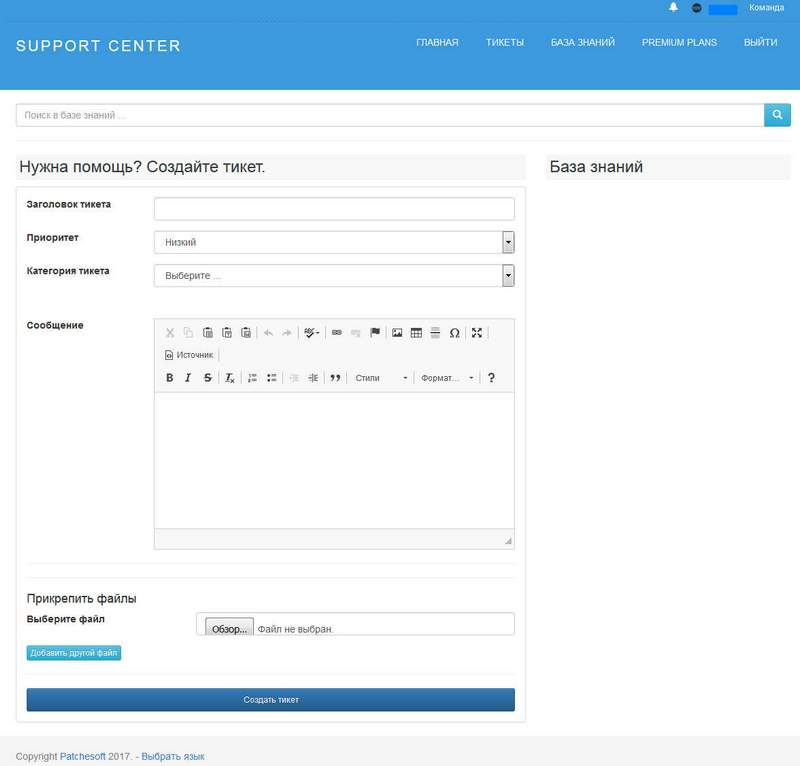
Task: Click the Unlink icon in toolbar
Action: pyautogui.click(x=356, y=333)
